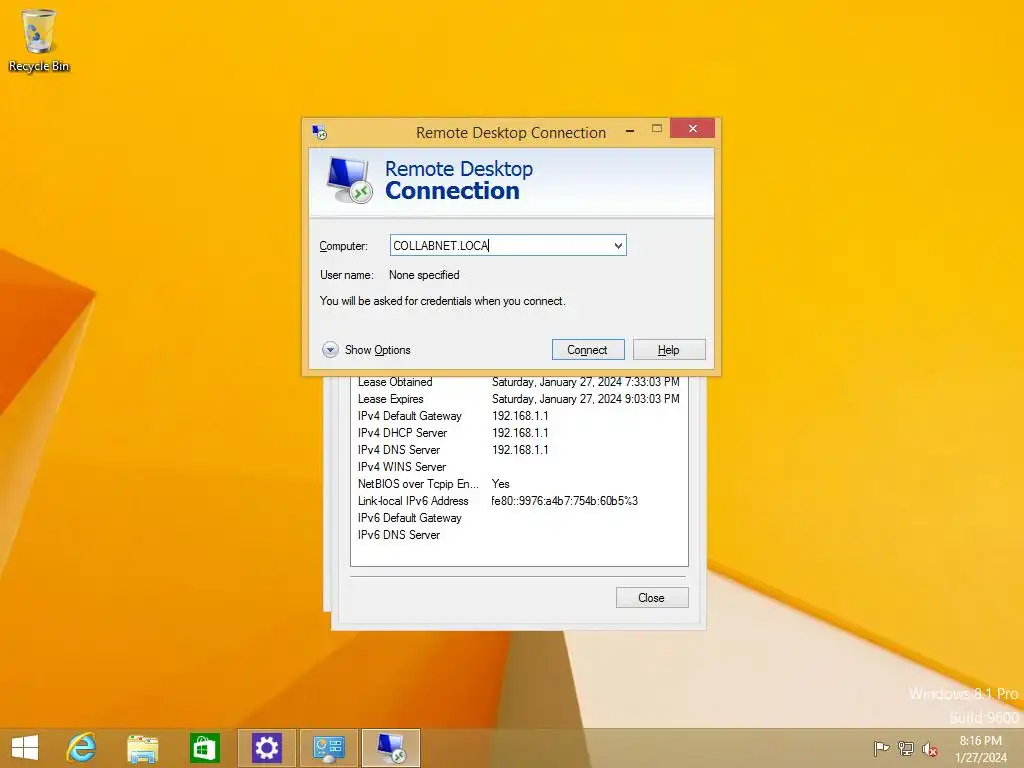
Task: Open the clock showing 8:16 PM
Action: 981,749
